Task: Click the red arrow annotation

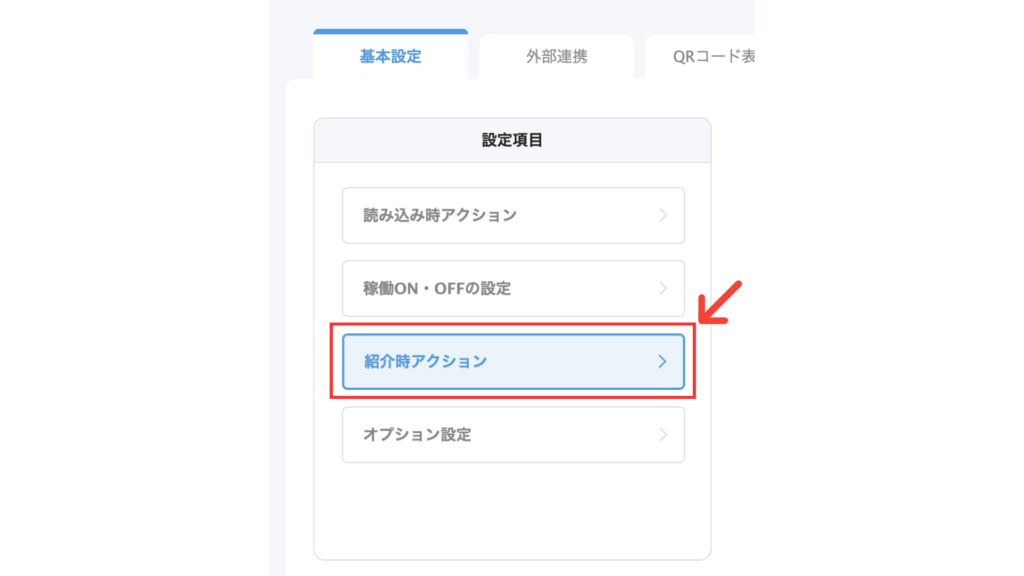Action: point(718,303)
